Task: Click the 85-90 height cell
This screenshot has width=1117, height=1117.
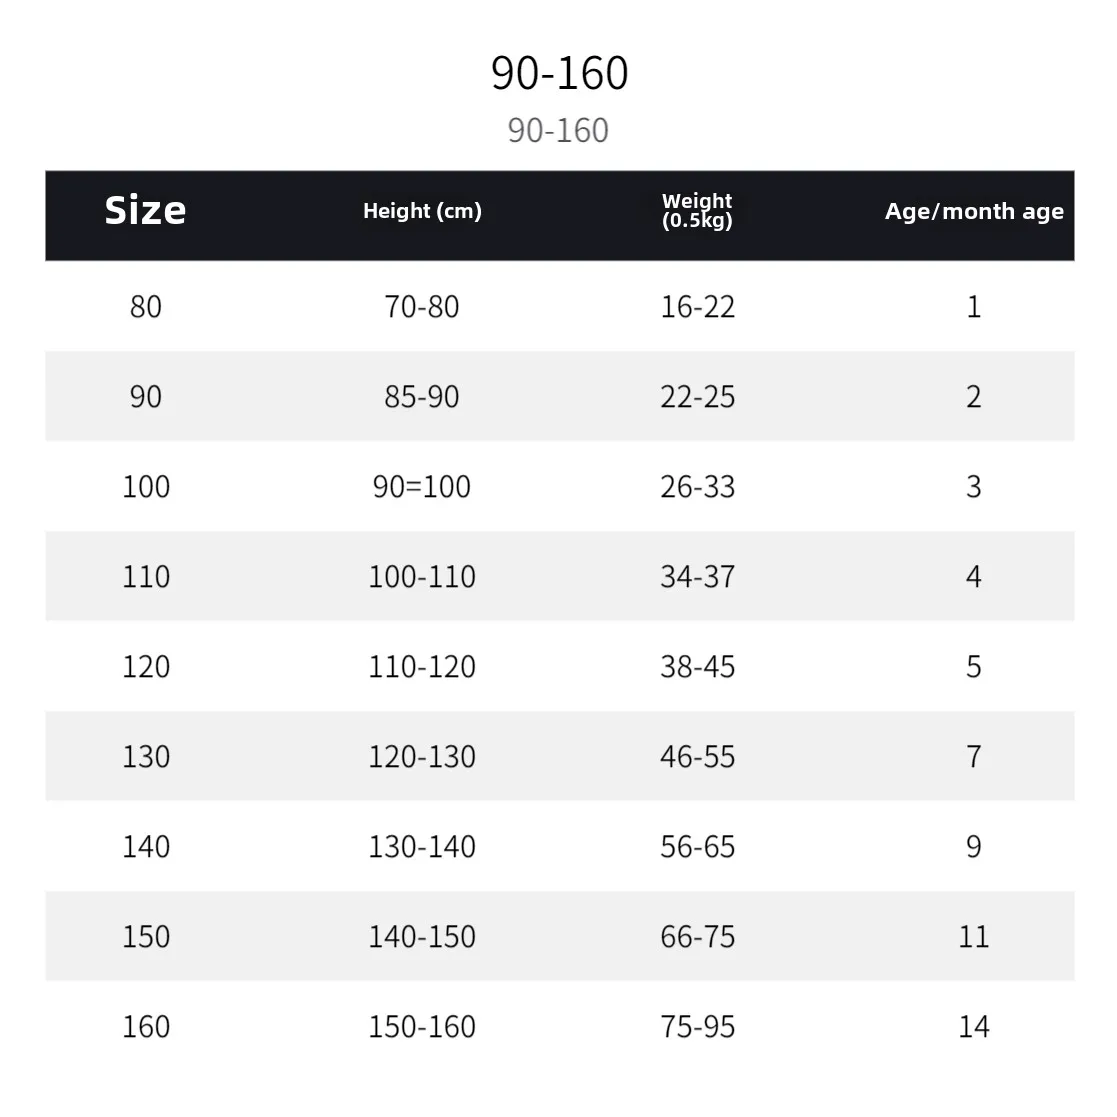Action: tap(422, 397)
